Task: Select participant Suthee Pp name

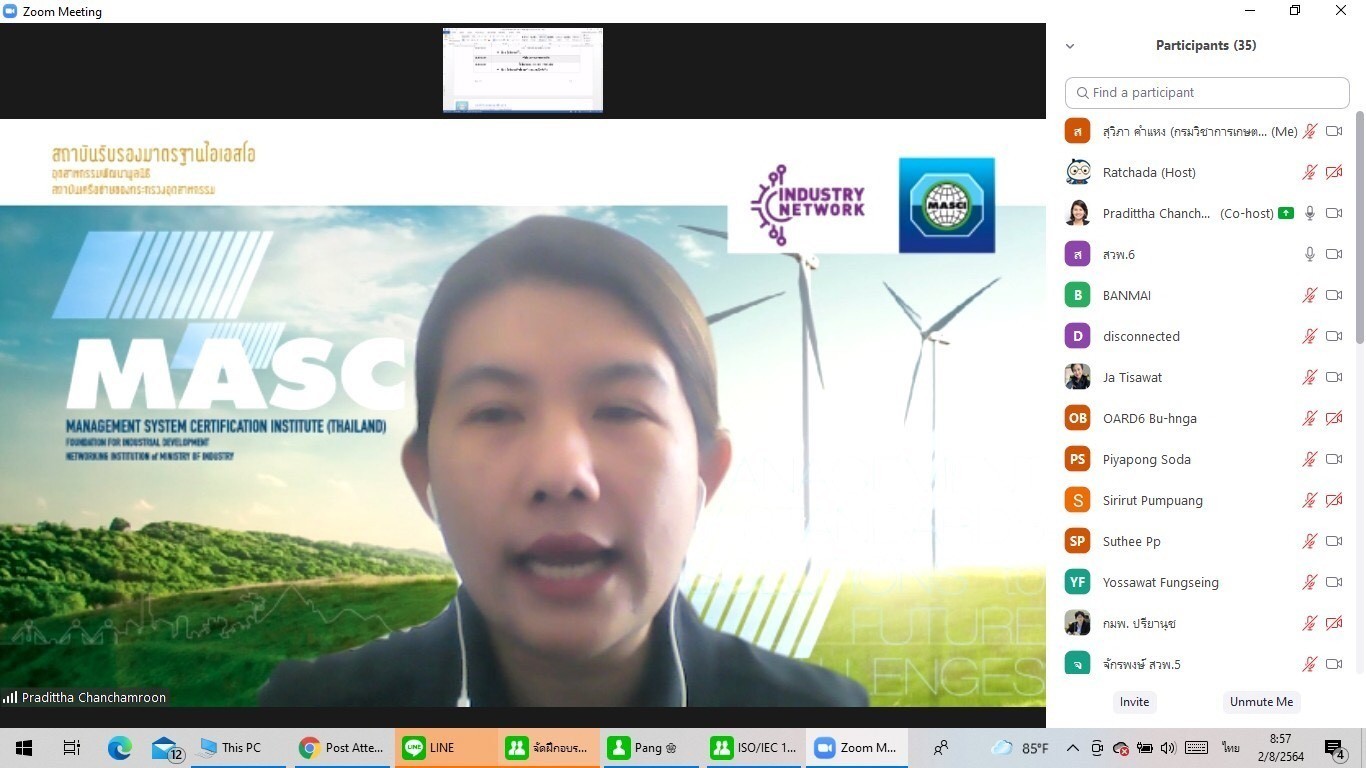Action: [1132, 541]
